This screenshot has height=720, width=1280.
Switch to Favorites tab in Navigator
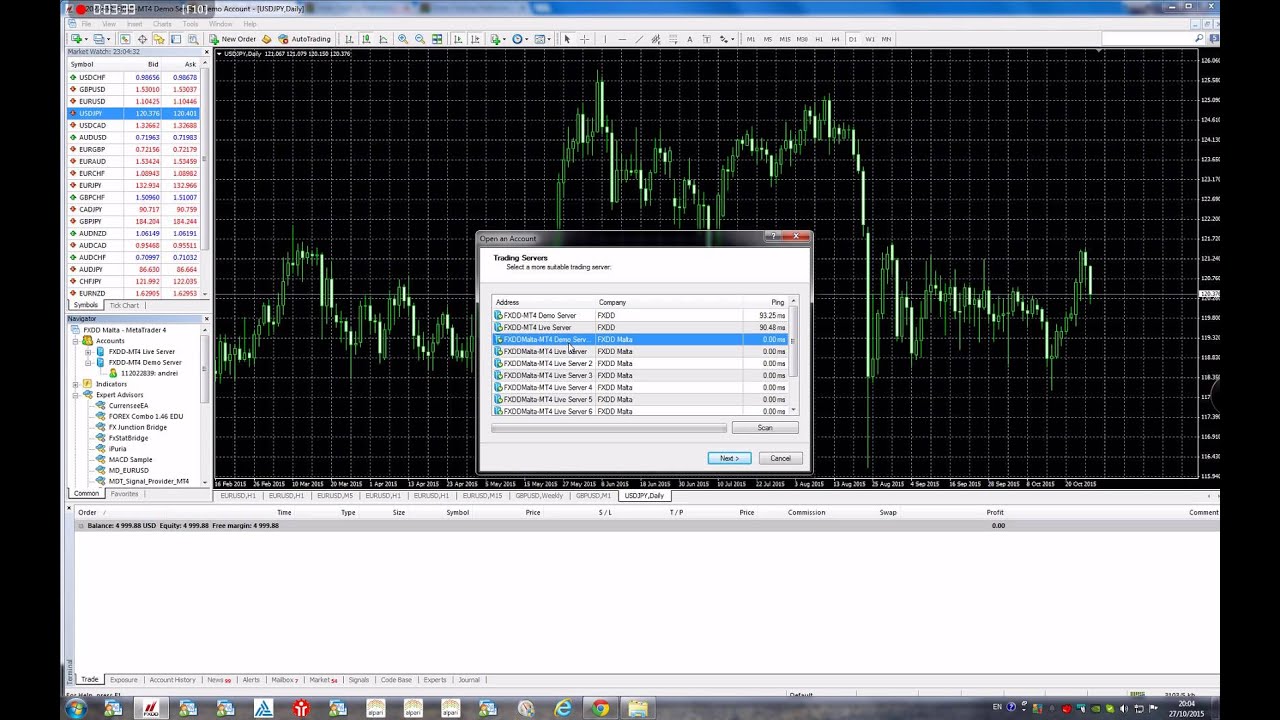click(124, 494)
